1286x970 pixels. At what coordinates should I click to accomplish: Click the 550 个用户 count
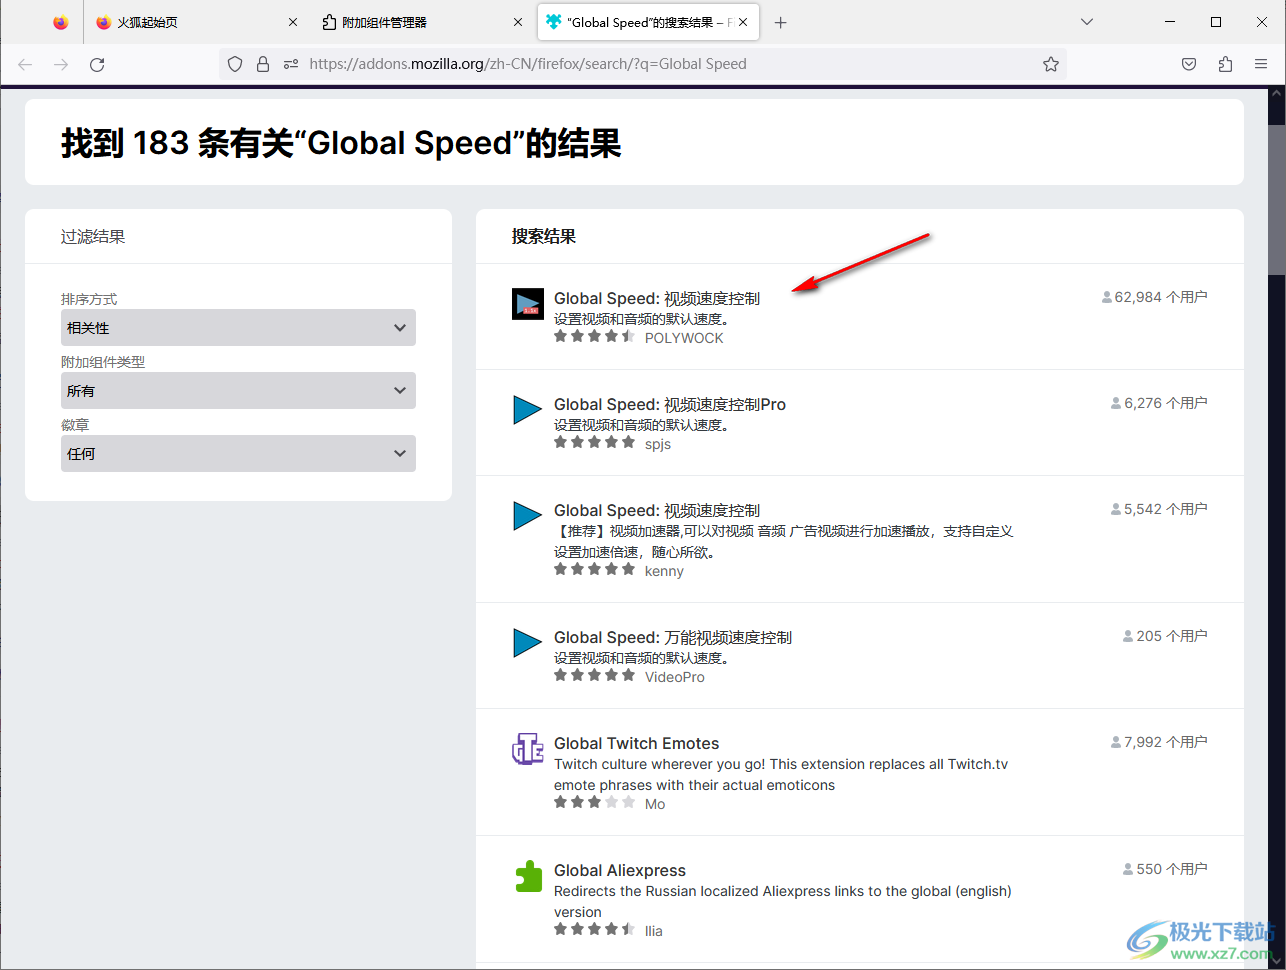(x=1165, y=869)
